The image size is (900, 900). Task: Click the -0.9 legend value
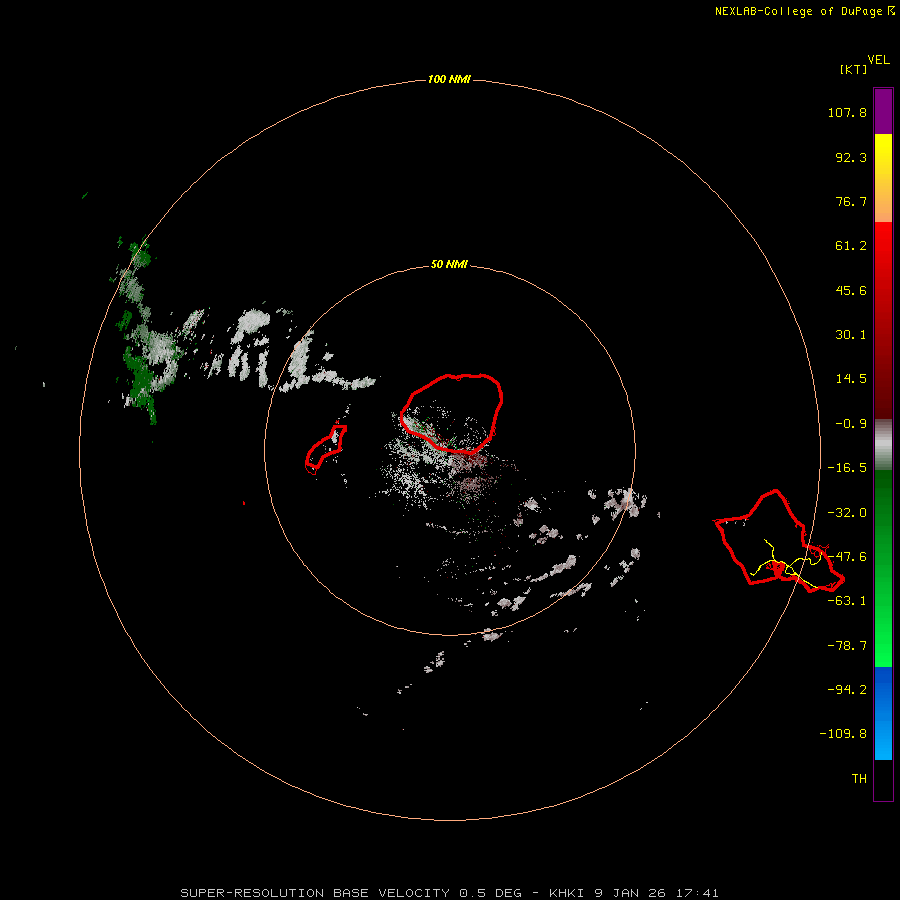[851, 424]
